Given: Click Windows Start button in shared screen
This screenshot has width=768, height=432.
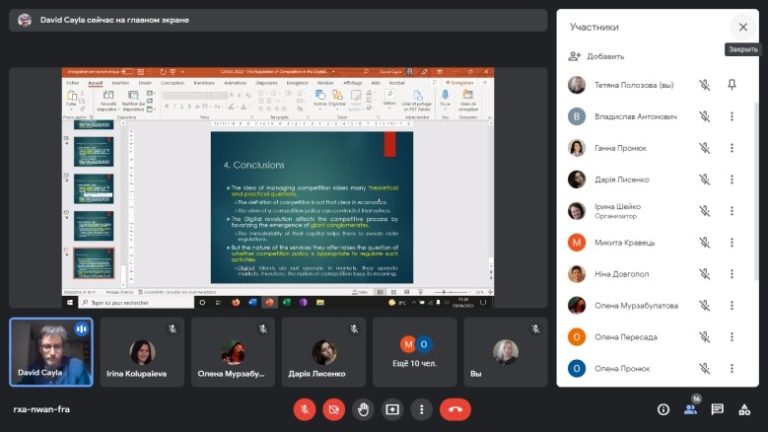Looking at the screenshot, I should 70,303.
